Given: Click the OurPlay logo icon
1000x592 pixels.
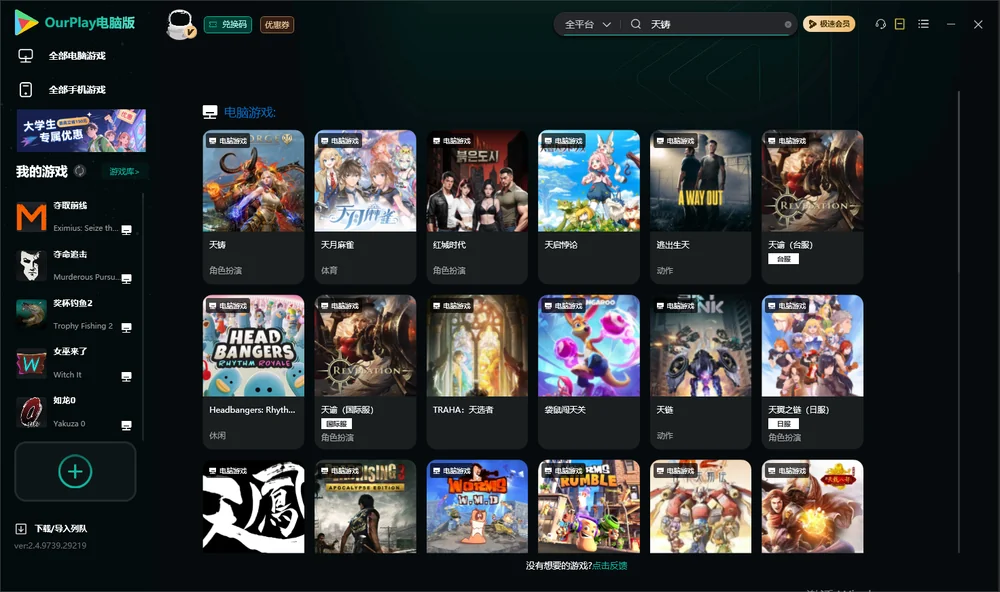Looking at the screenshot, I should point(26,23).
